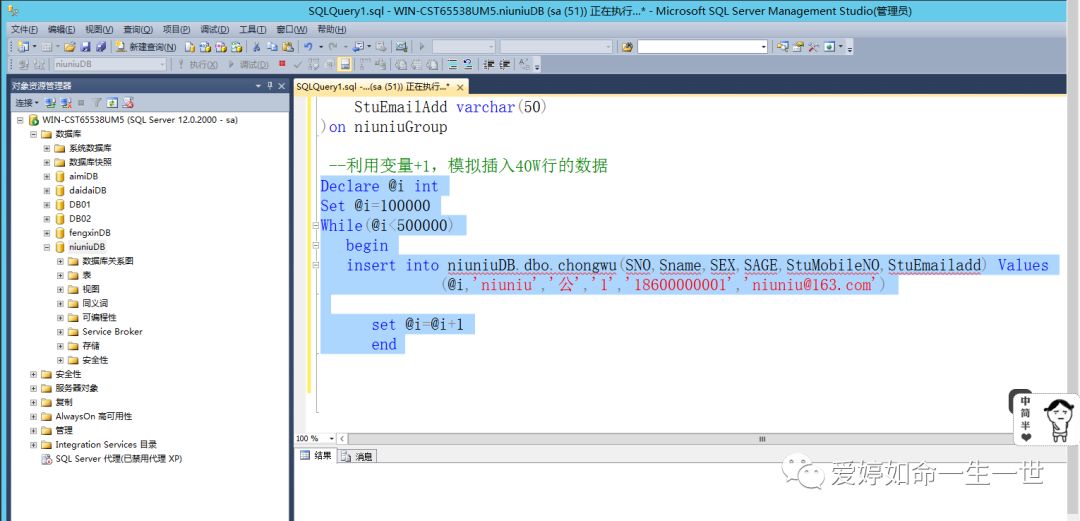
Task: Expand the 服务器对象 folder
Action: pos(33,388)
